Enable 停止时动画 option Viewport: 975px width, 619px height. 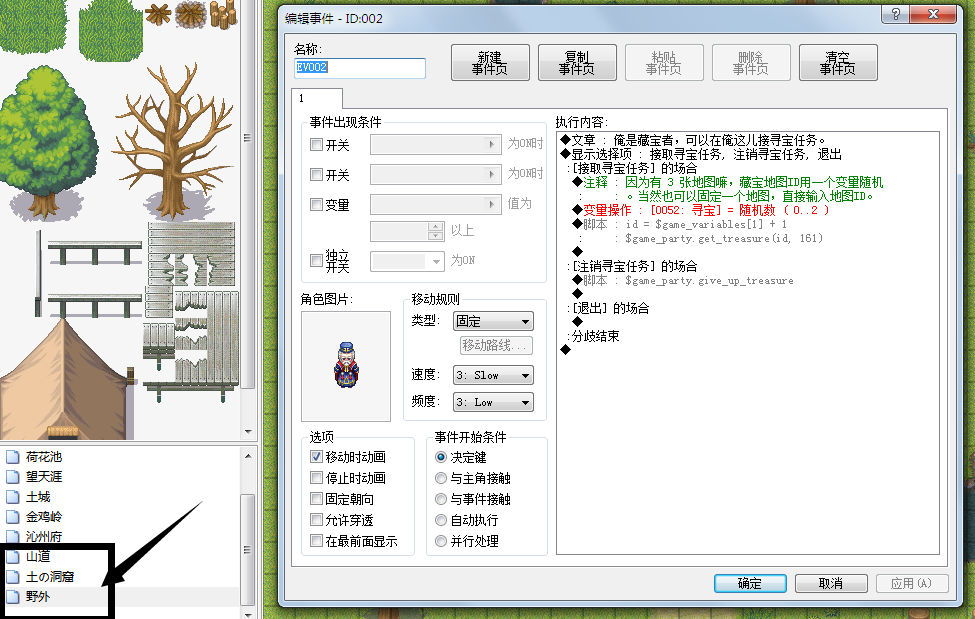point(317,478)
